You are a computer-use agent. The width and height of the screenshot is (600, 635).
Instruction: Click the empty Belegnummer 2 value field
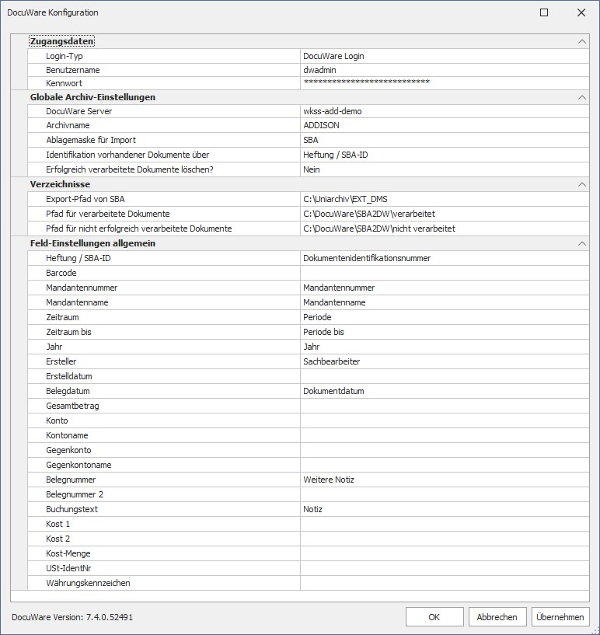445,494
